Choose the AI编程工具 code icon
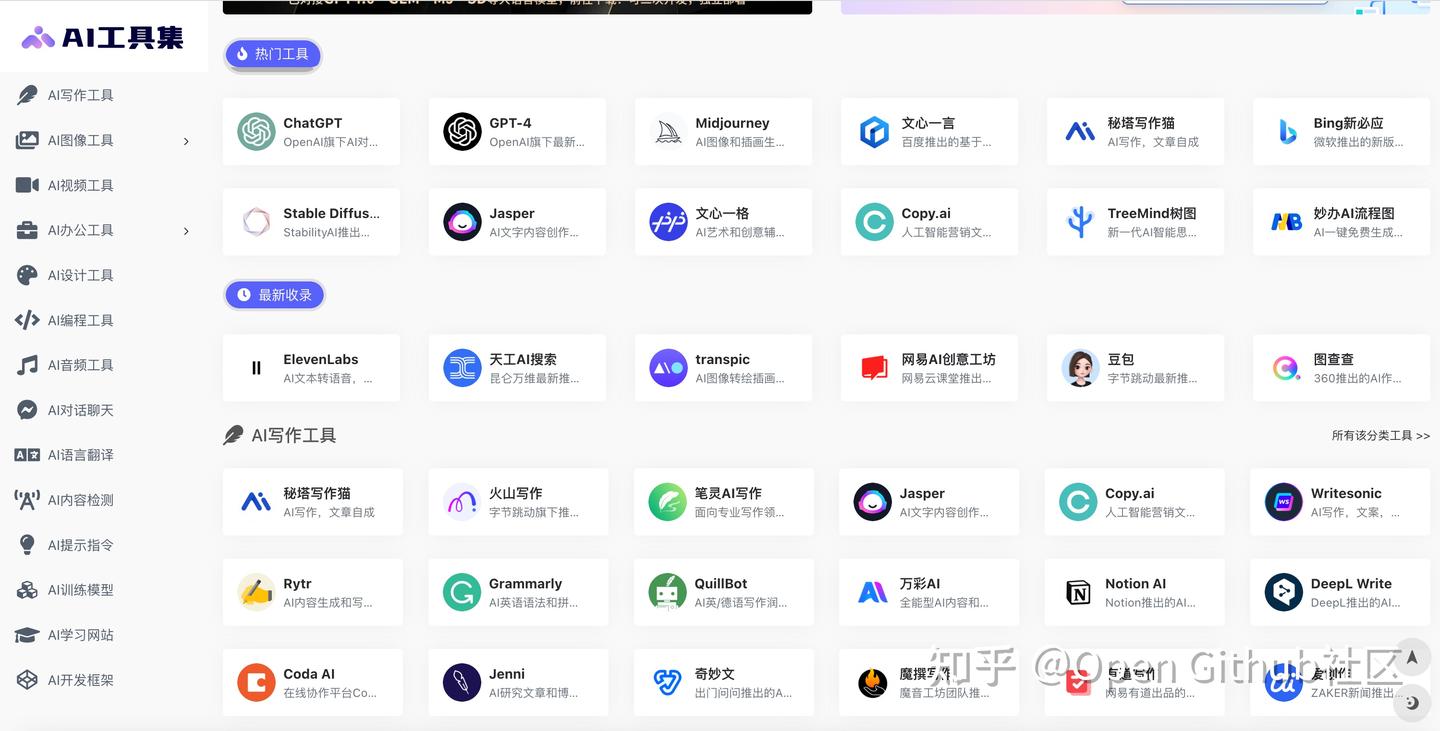 click(27, 320)
